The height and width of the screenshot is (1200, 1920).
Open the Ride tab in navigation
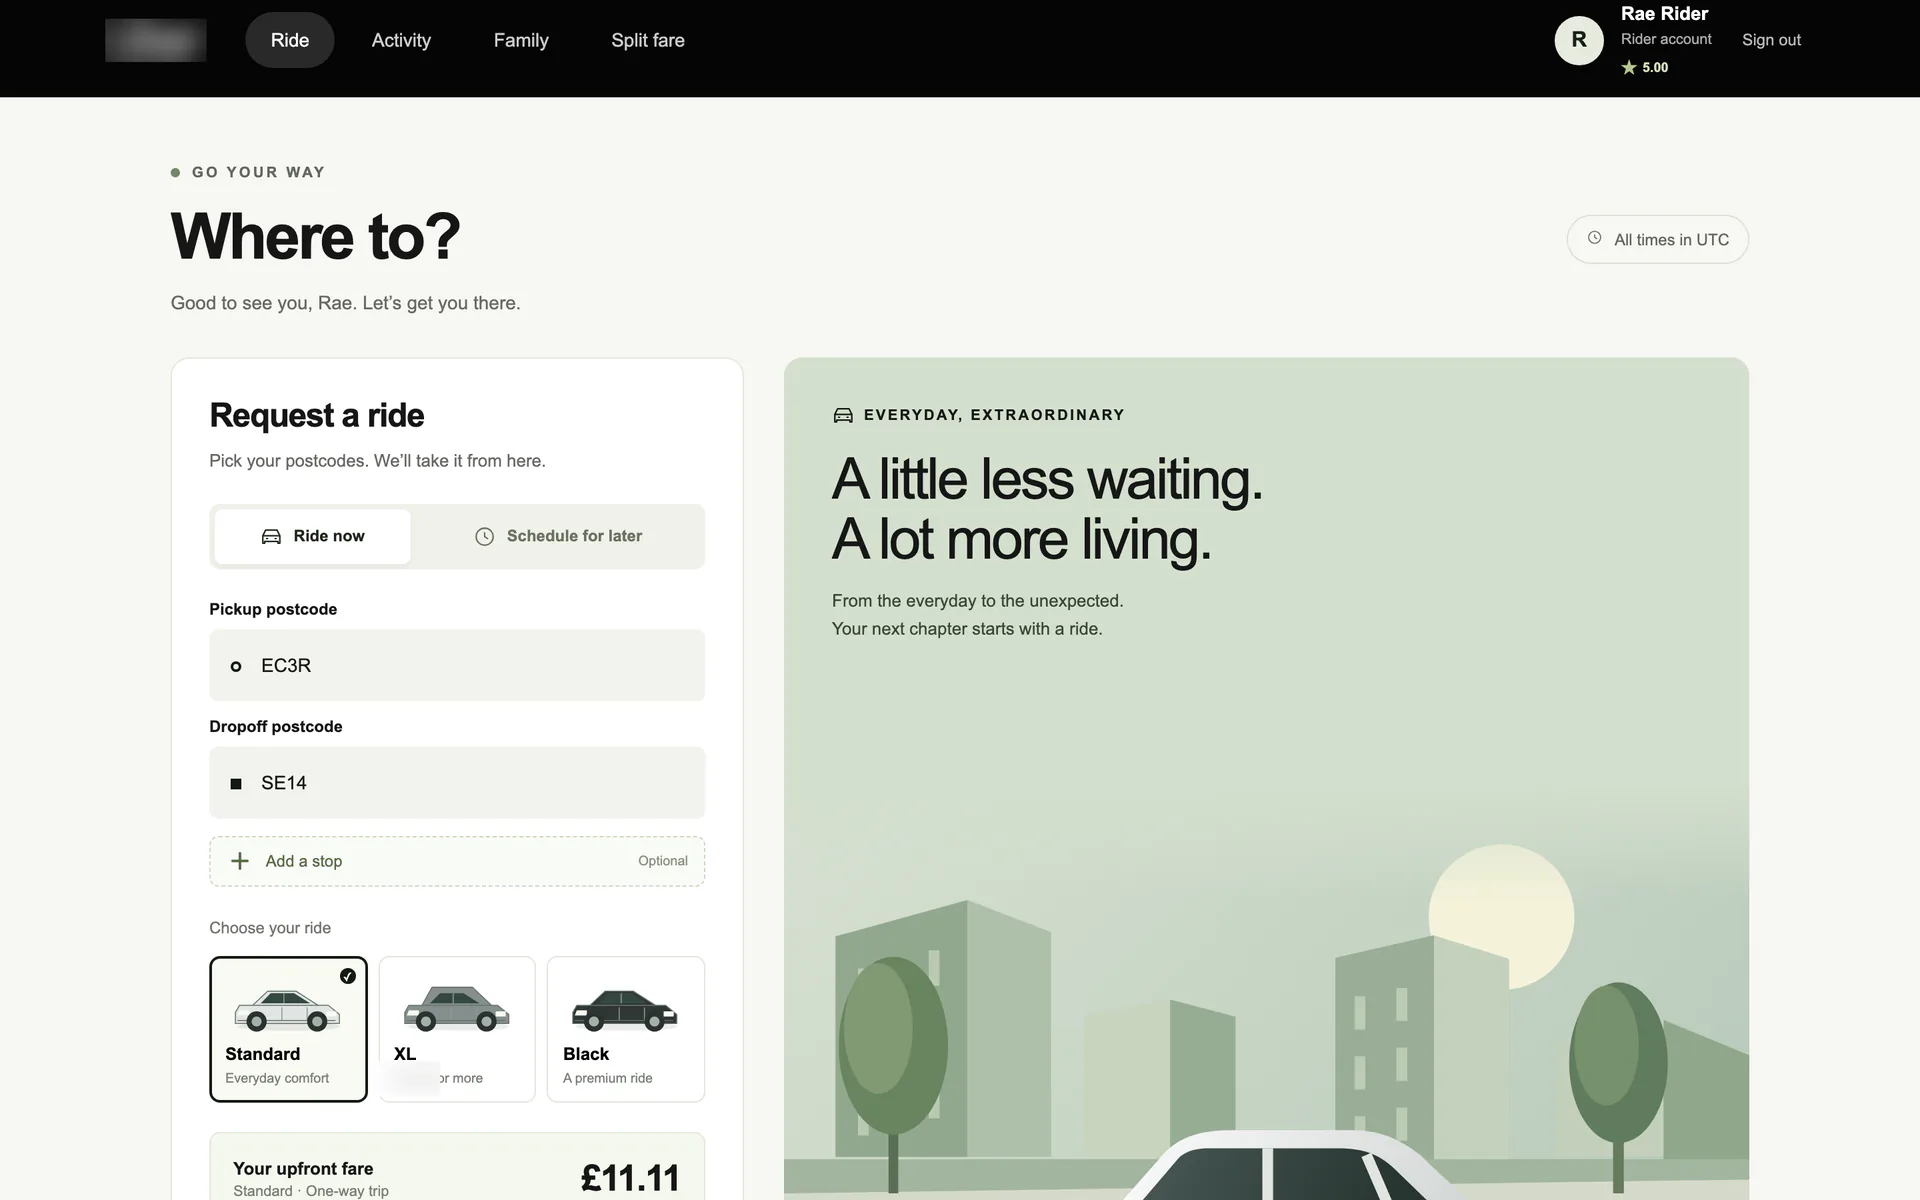290,40
